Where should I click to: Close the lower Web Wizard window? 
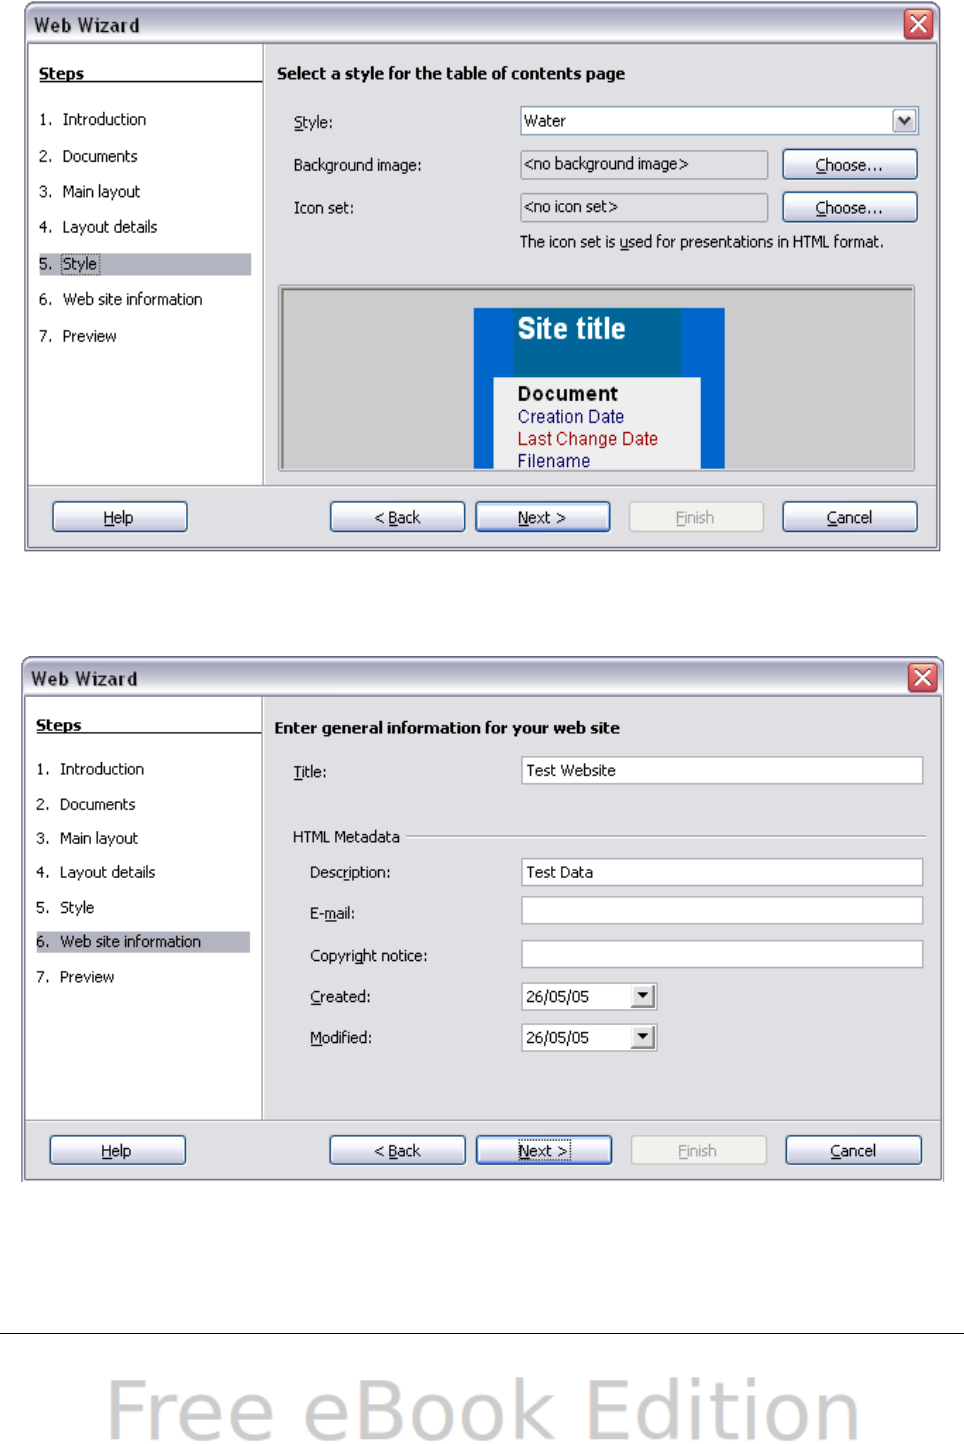click(922, 677)
